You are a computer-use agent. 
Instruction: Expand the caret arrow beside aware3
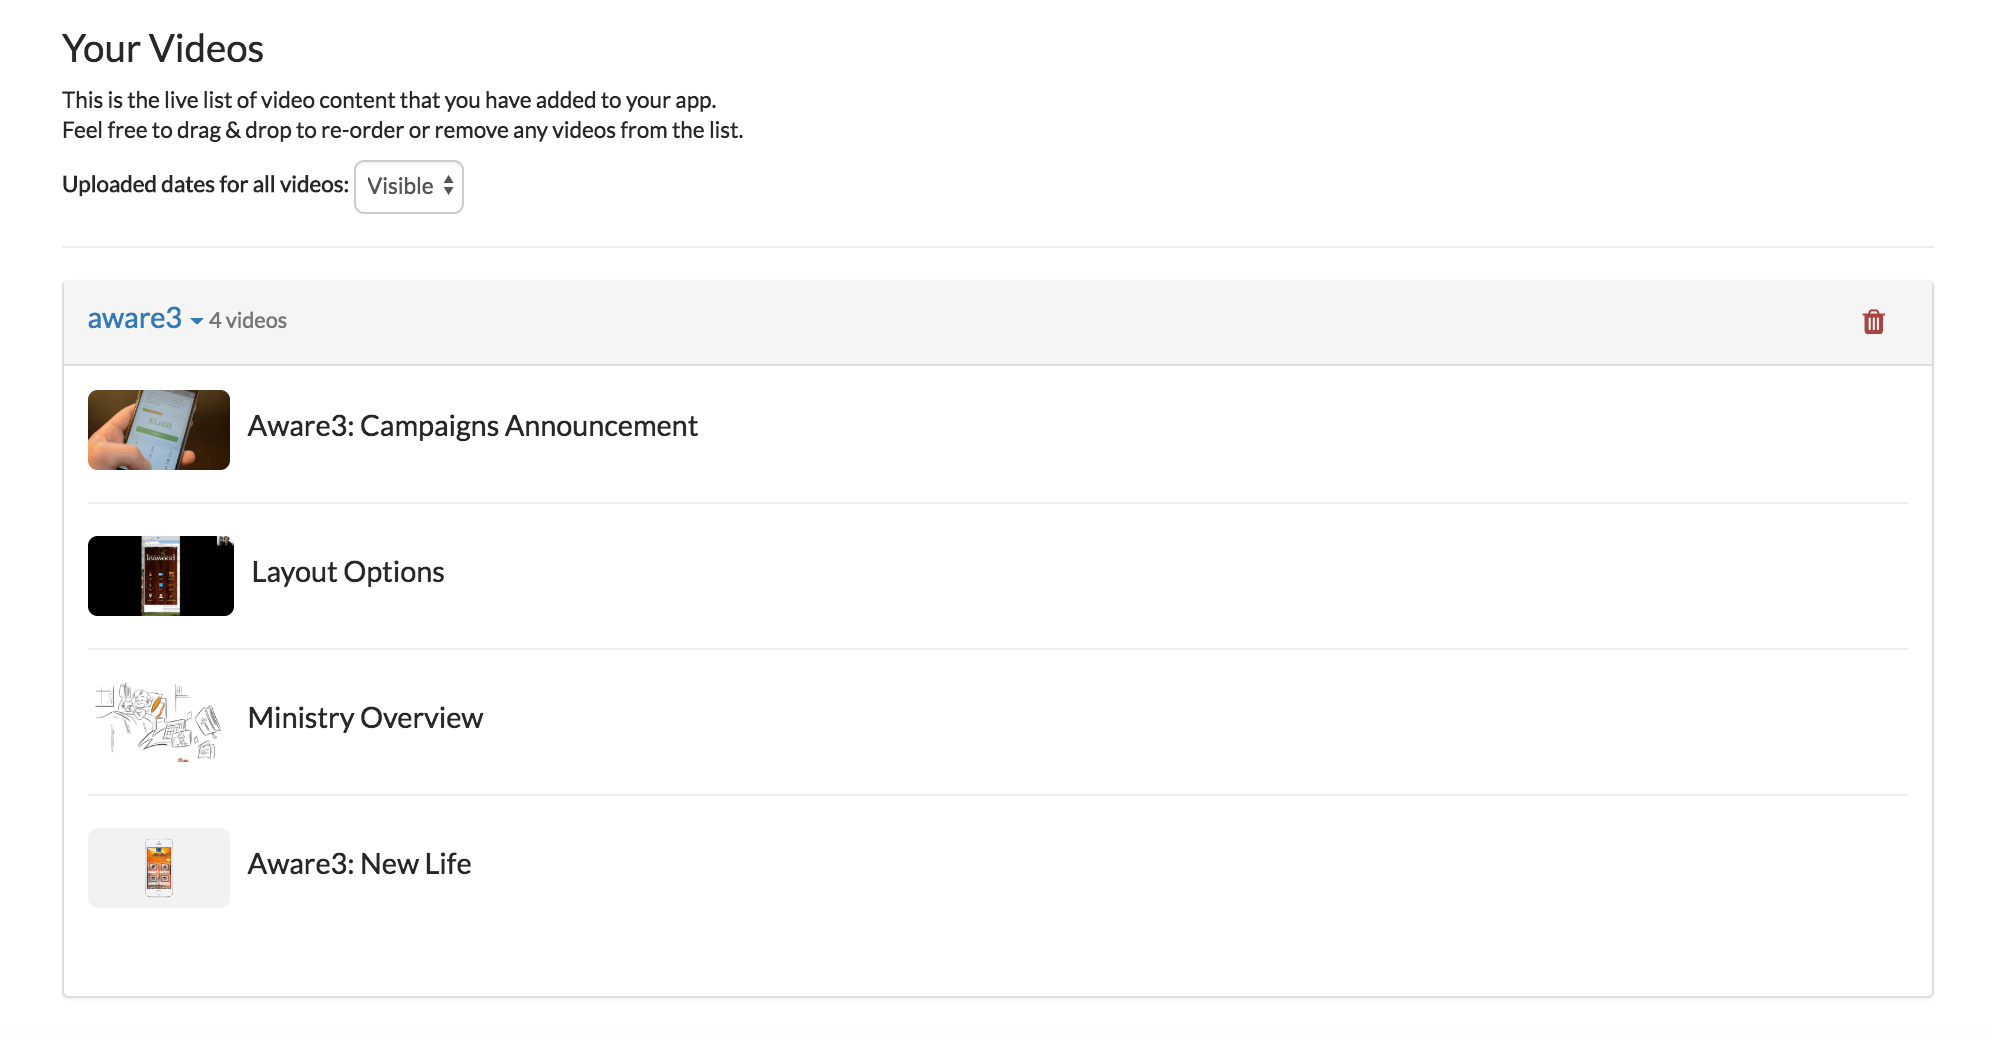pos(196,322)
